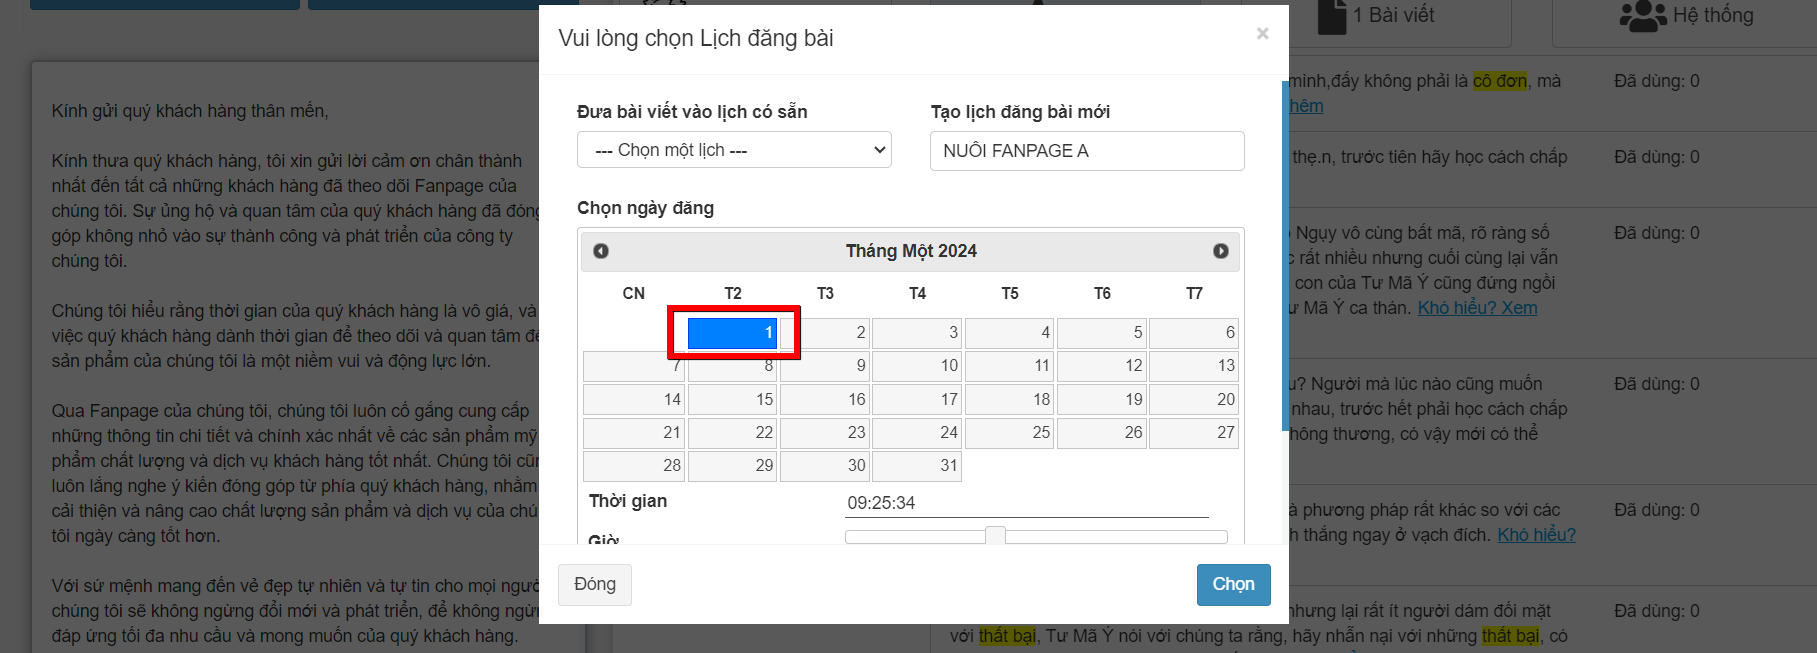Select day 12 in the calendar

pos(1101,366)
